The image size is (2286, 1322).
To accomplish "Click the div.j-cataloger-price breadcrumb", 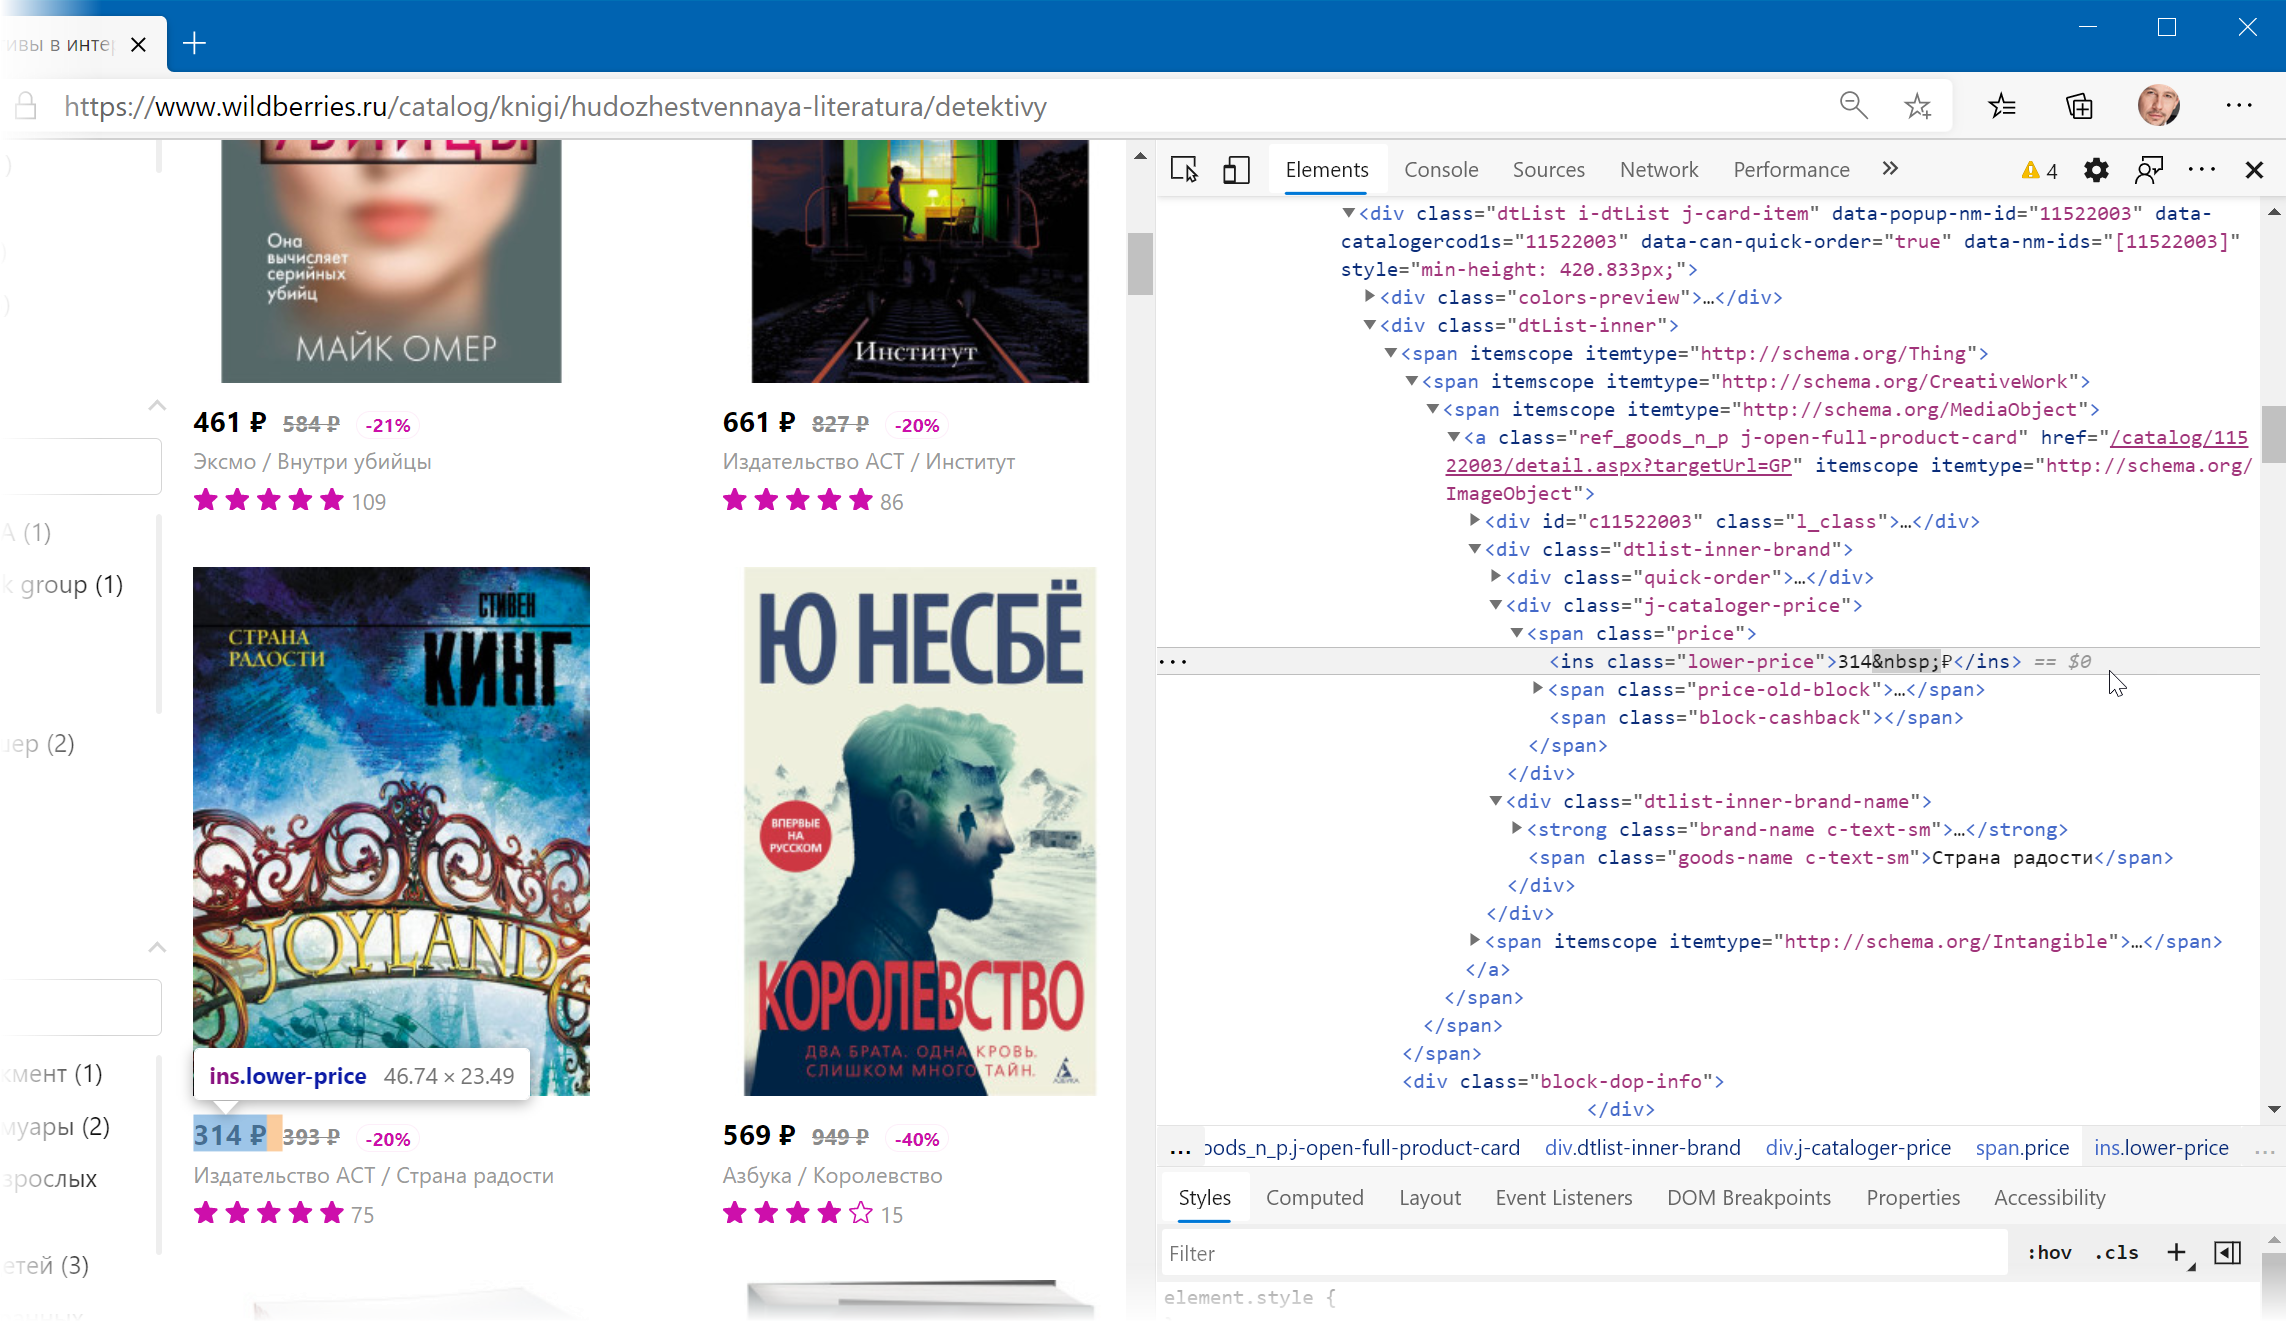I will 1858,1148.
